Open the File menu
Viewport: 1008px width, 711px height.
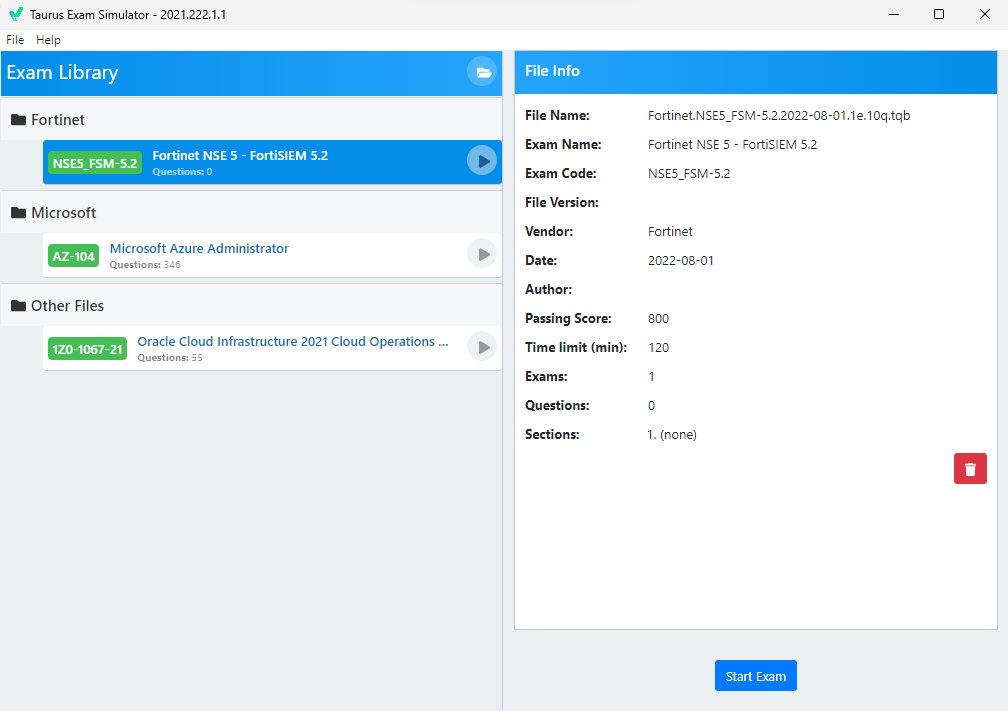click(x=15, y=40)
